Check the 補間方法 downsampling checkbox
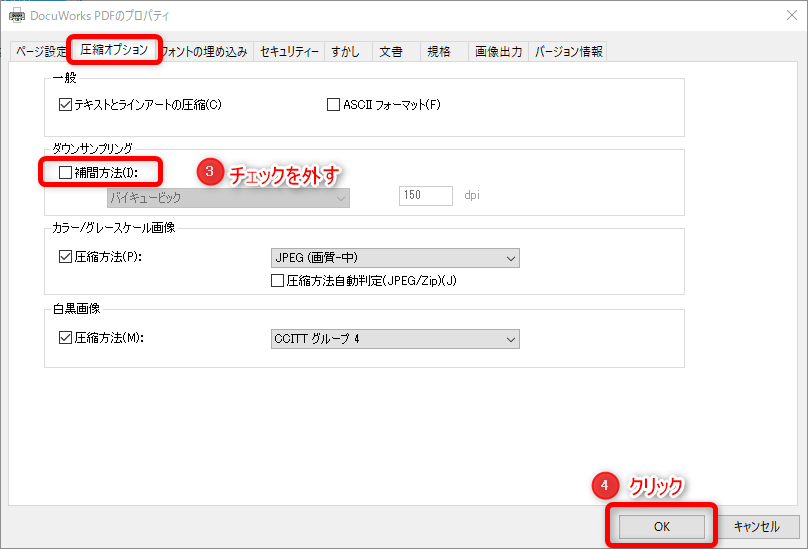 (66, 172)
